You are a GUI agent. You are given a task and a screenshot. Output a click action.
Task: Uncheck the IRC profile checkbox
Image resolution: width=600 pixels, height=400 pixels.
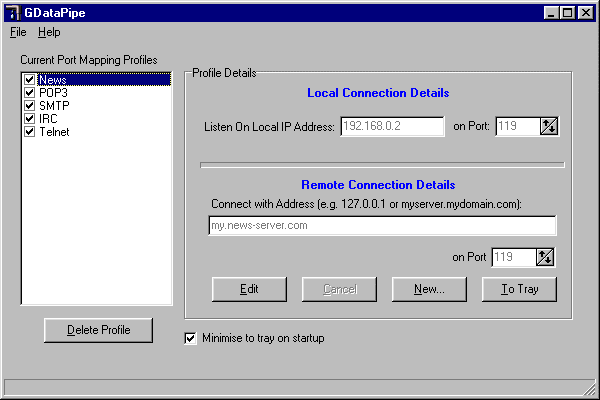click(x=29, y=118)
